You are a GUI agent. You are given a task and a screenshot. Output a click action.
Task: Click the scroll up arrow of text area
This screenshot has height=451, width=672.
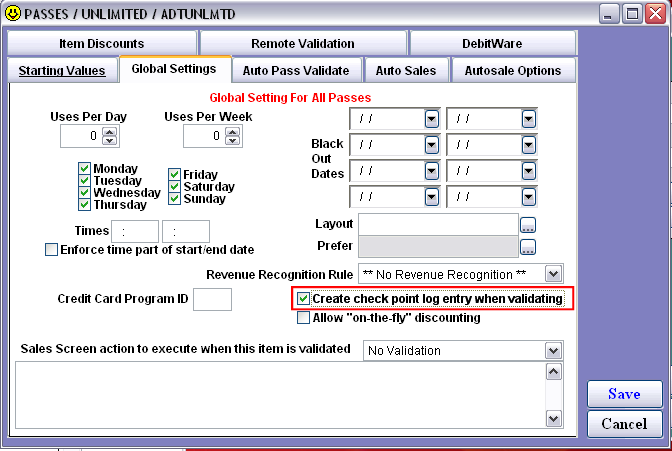click(x=554, y=371)
